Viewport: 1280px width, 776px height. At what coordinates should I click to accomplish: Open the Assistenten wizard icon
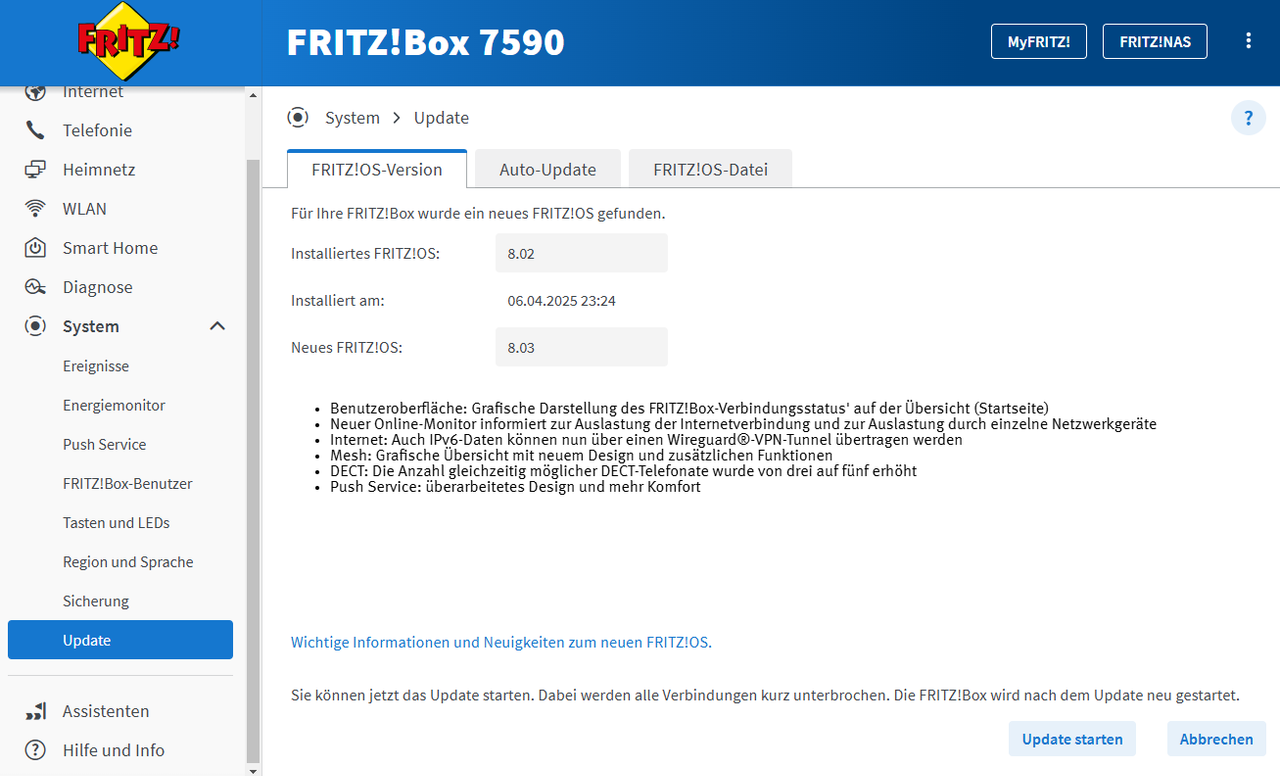(x=36, y=711)
